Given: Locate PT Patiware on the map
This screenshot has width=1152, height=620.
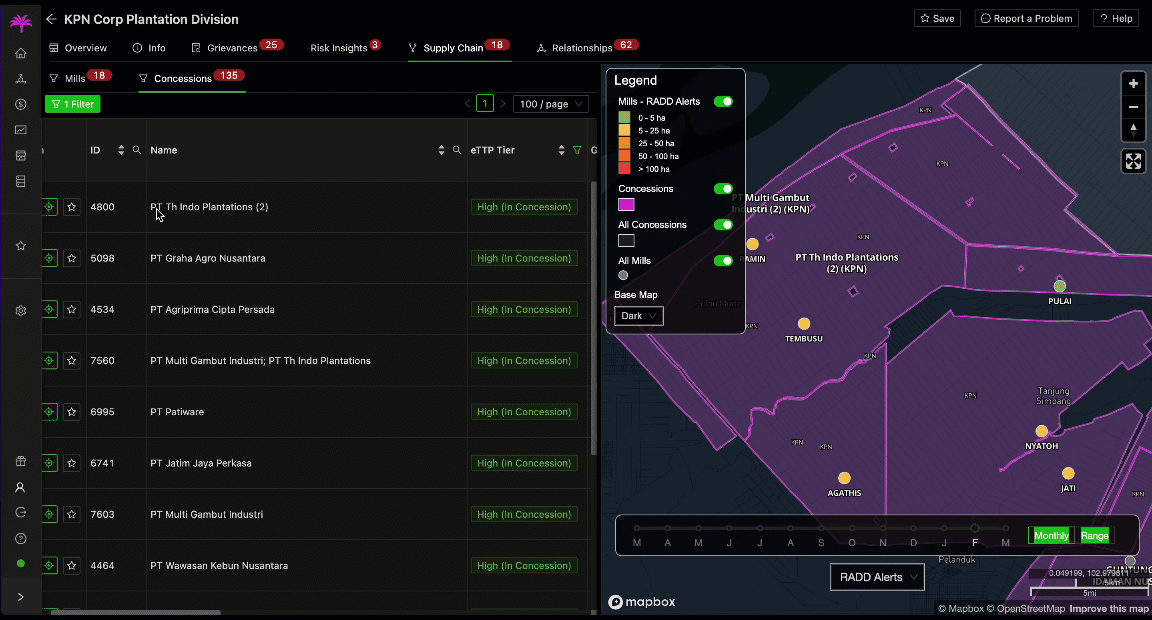Looking at the screenshot, I should pos(49,412).
